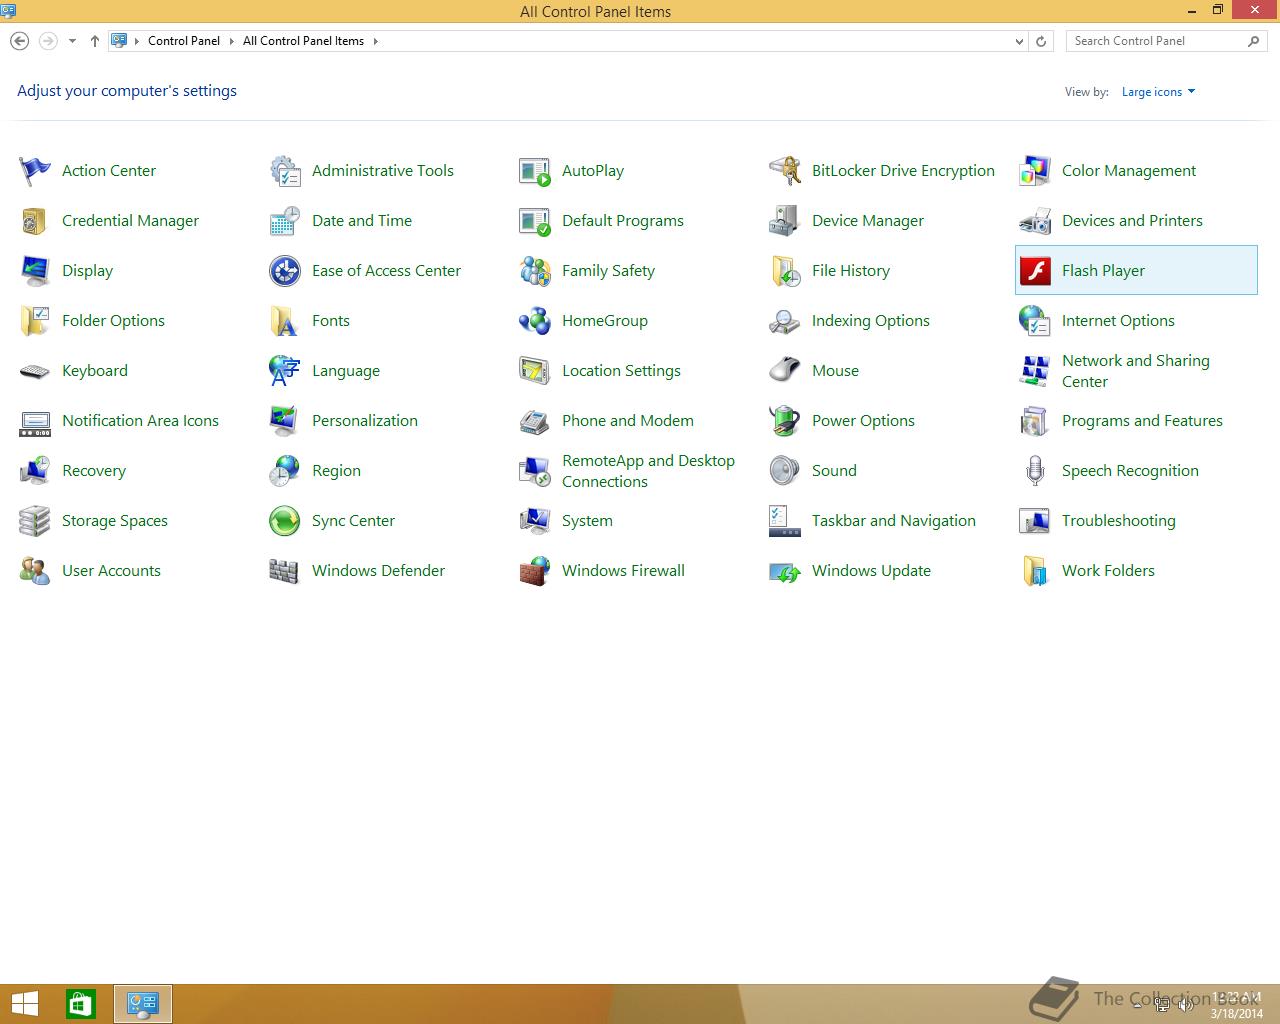Viewport: 1280px width, 1024px height.
Task: Click the Power Options battery icon
Action: pyautogui.click(x=785, y=421)
